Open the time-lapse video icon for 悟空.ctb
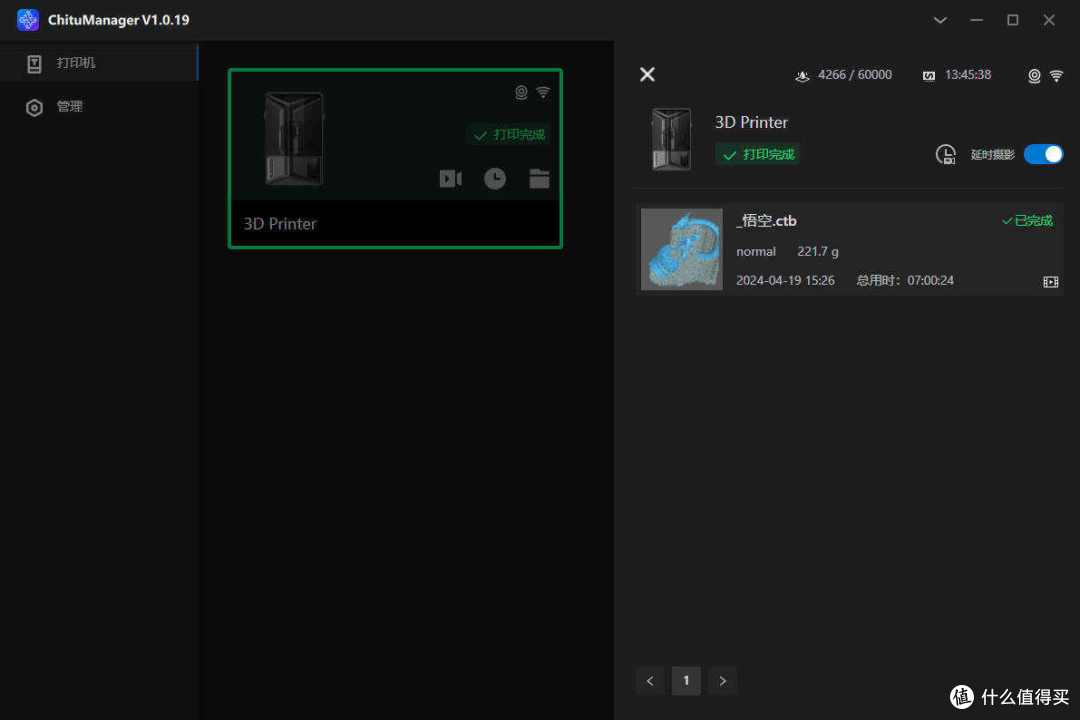The width and height of the screenshot is (1080, 720). 1050,282
